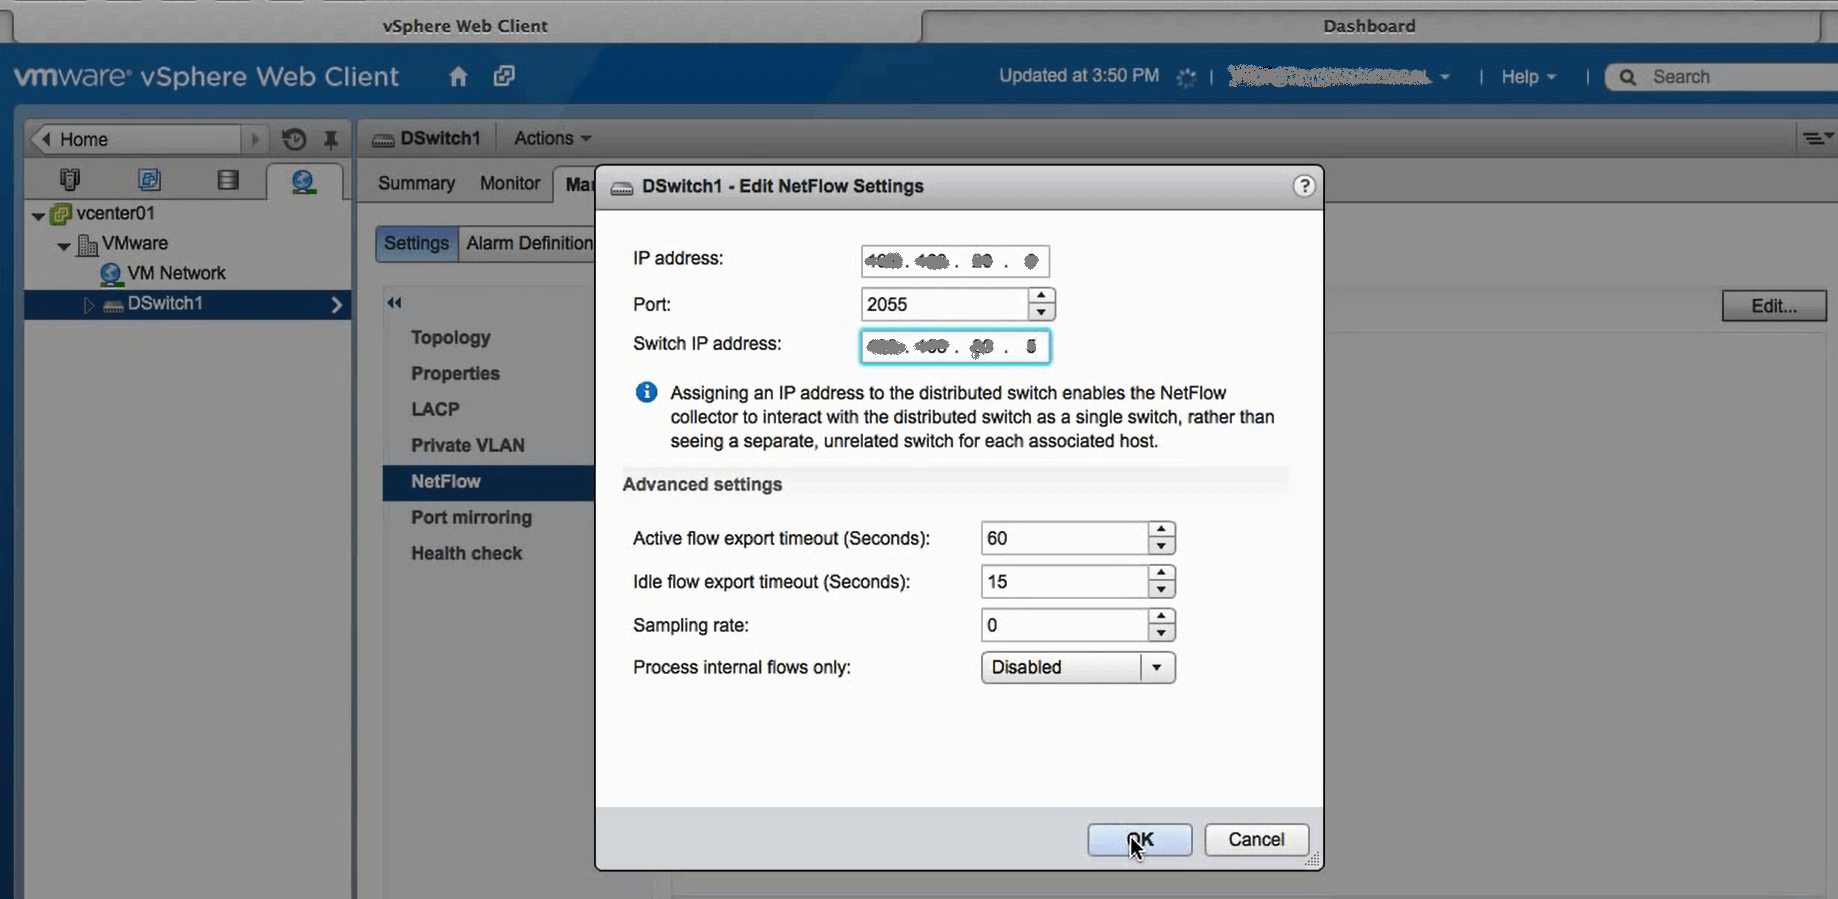The width and height of the screenshot is (1838, 899).
Task: Open the recent objects icon next to home
Action: (x=504, y=76)
